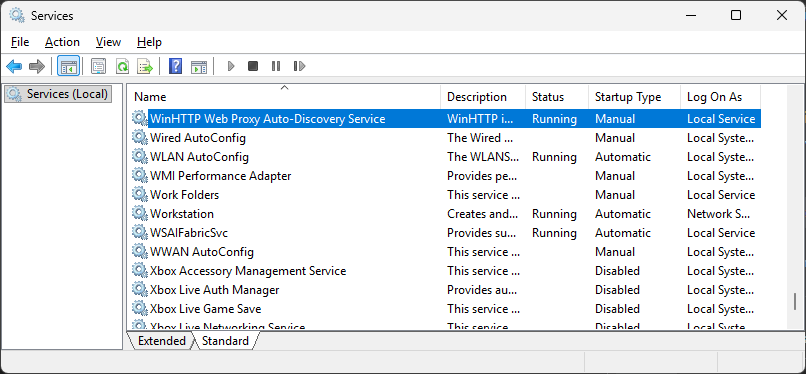Click the Start Service play icon

pos(231,66)
